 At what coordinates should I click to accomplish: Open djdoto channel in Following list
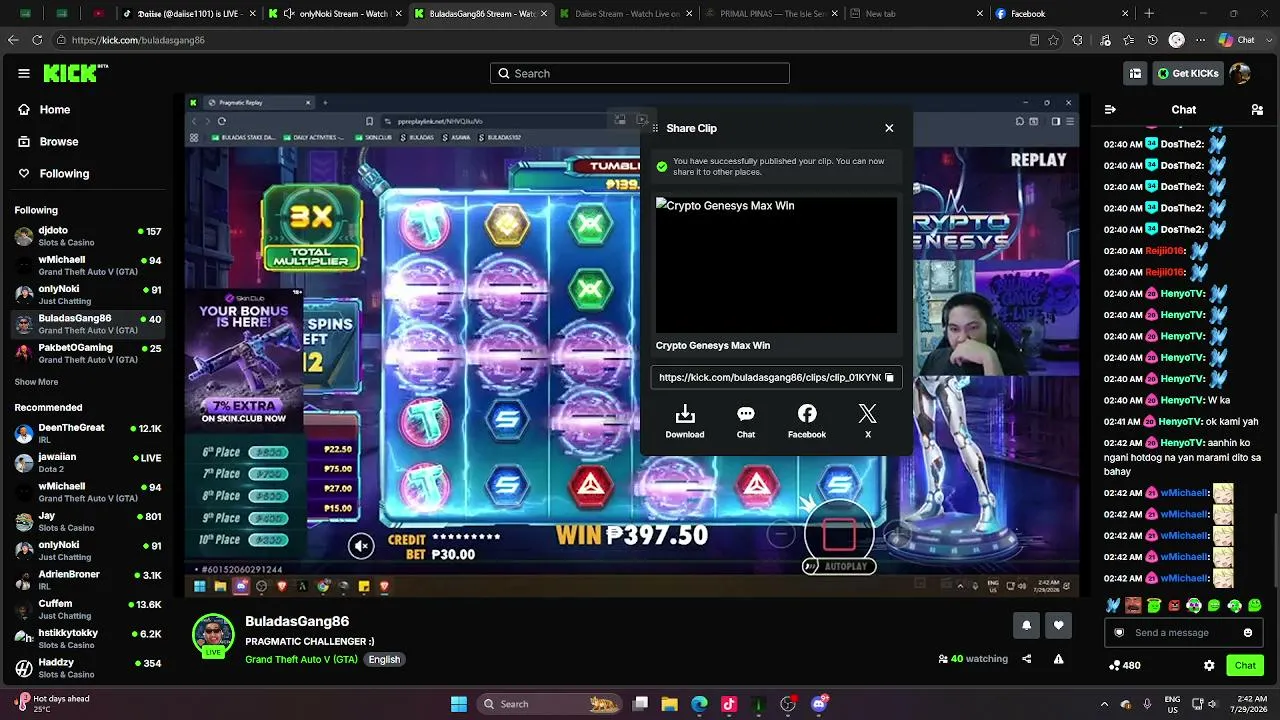click(88, 236)
